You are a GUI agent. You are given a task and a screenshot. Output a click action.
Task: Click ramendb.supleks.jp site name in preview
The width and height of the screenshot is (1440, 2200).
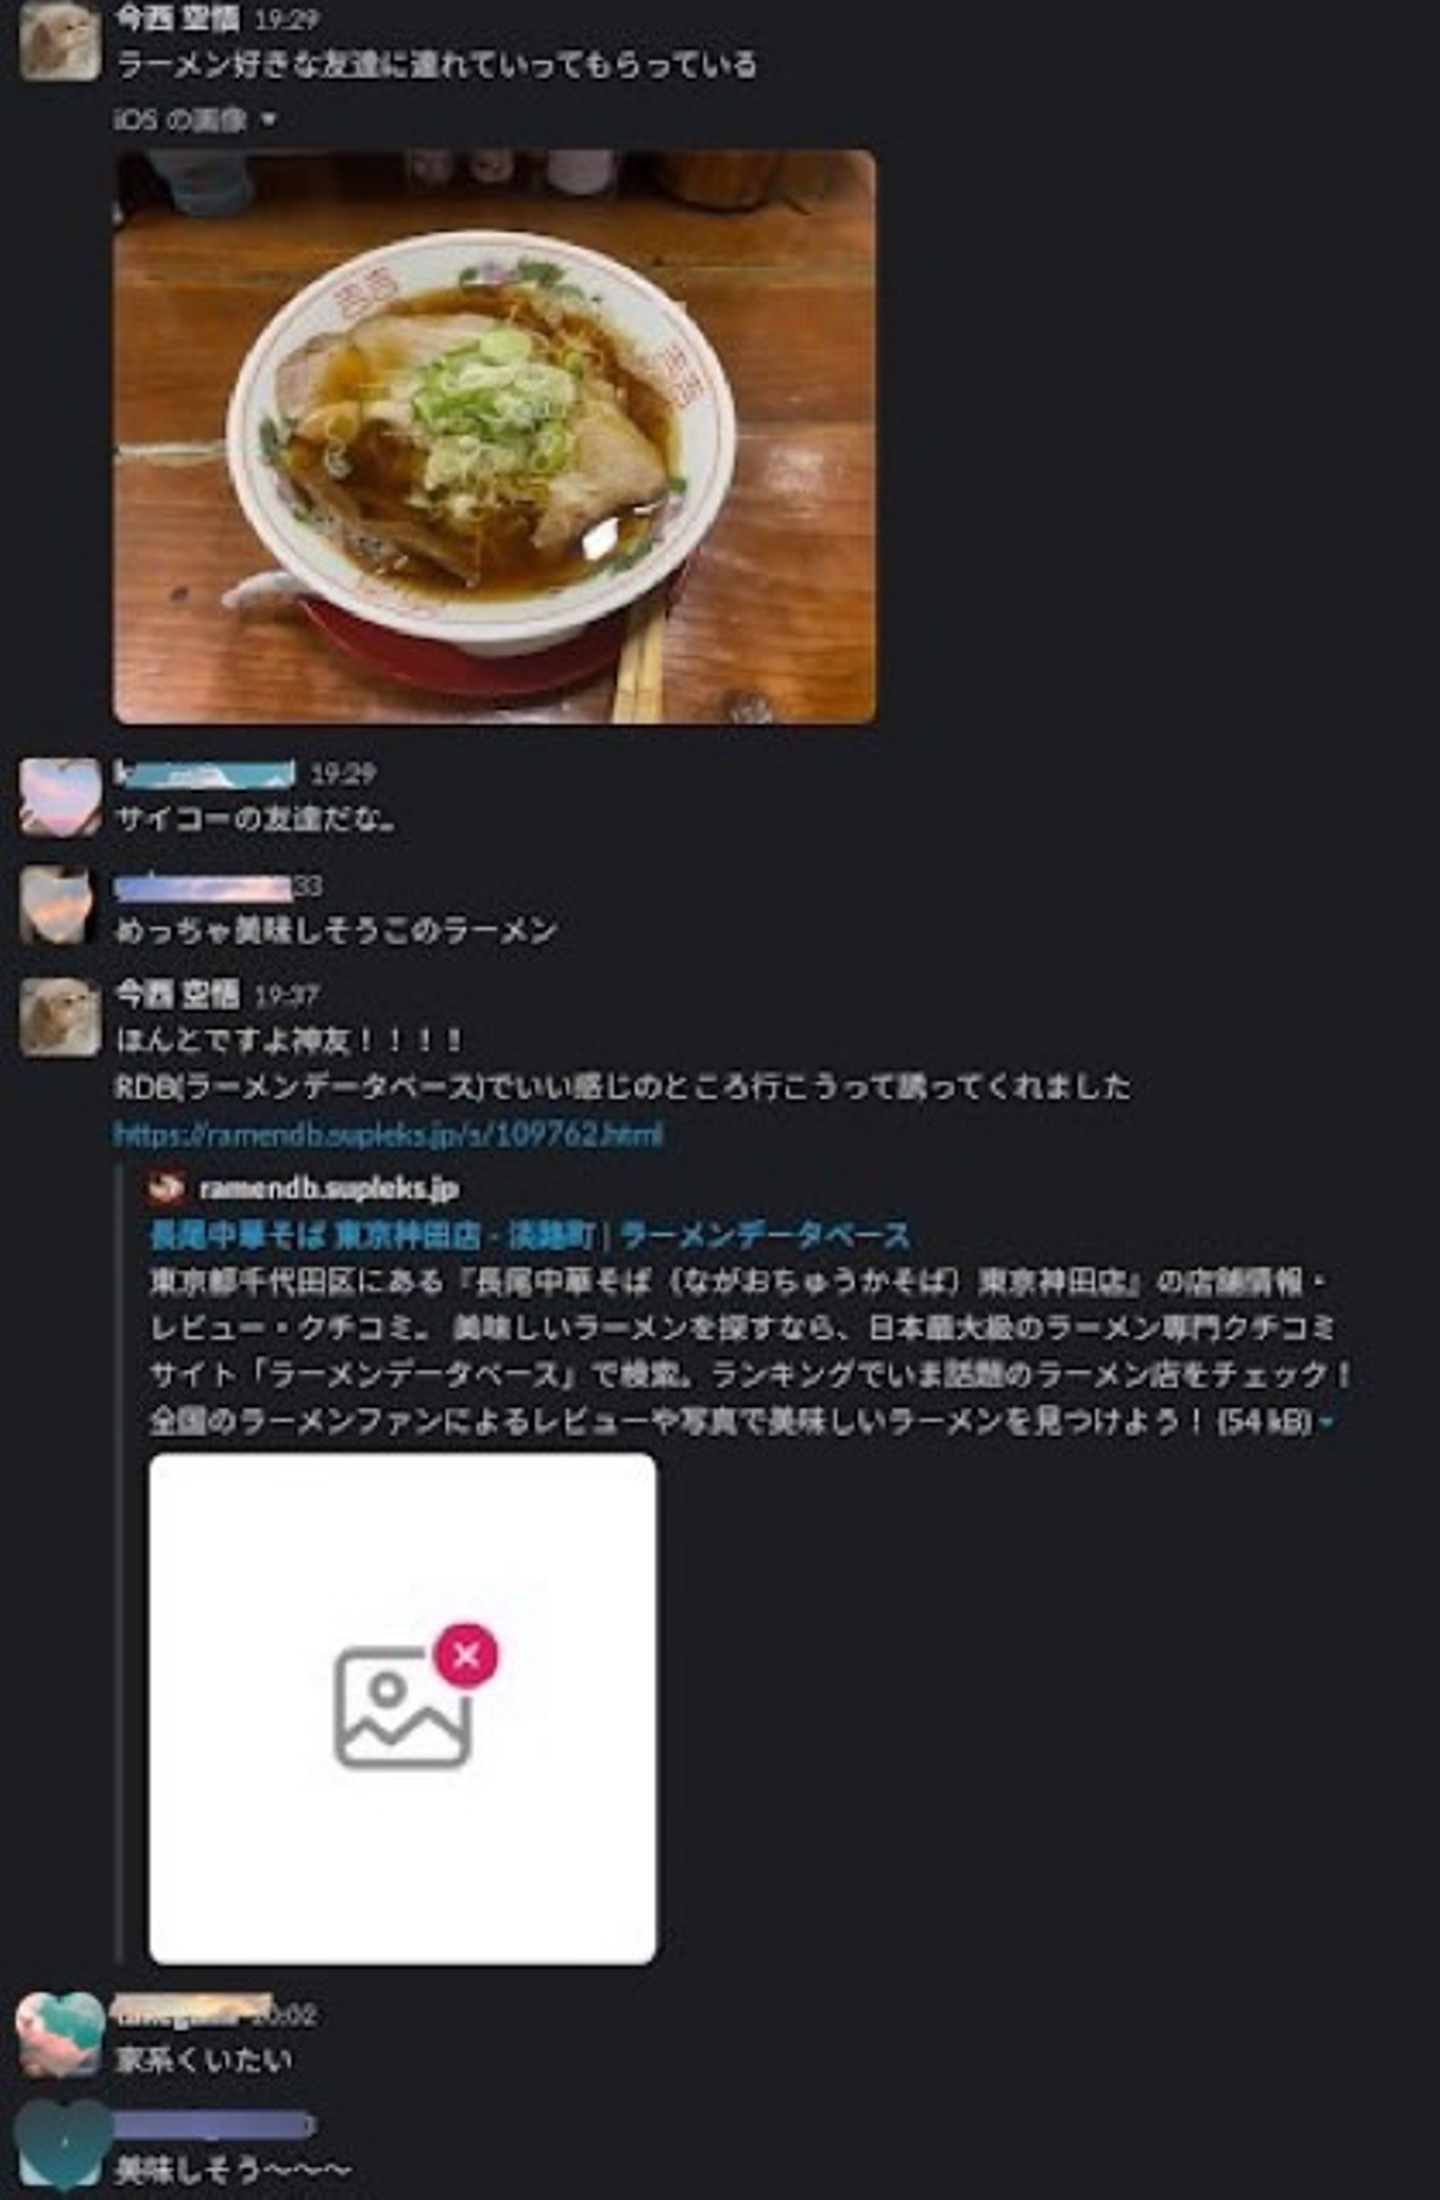click(329, 1188)
